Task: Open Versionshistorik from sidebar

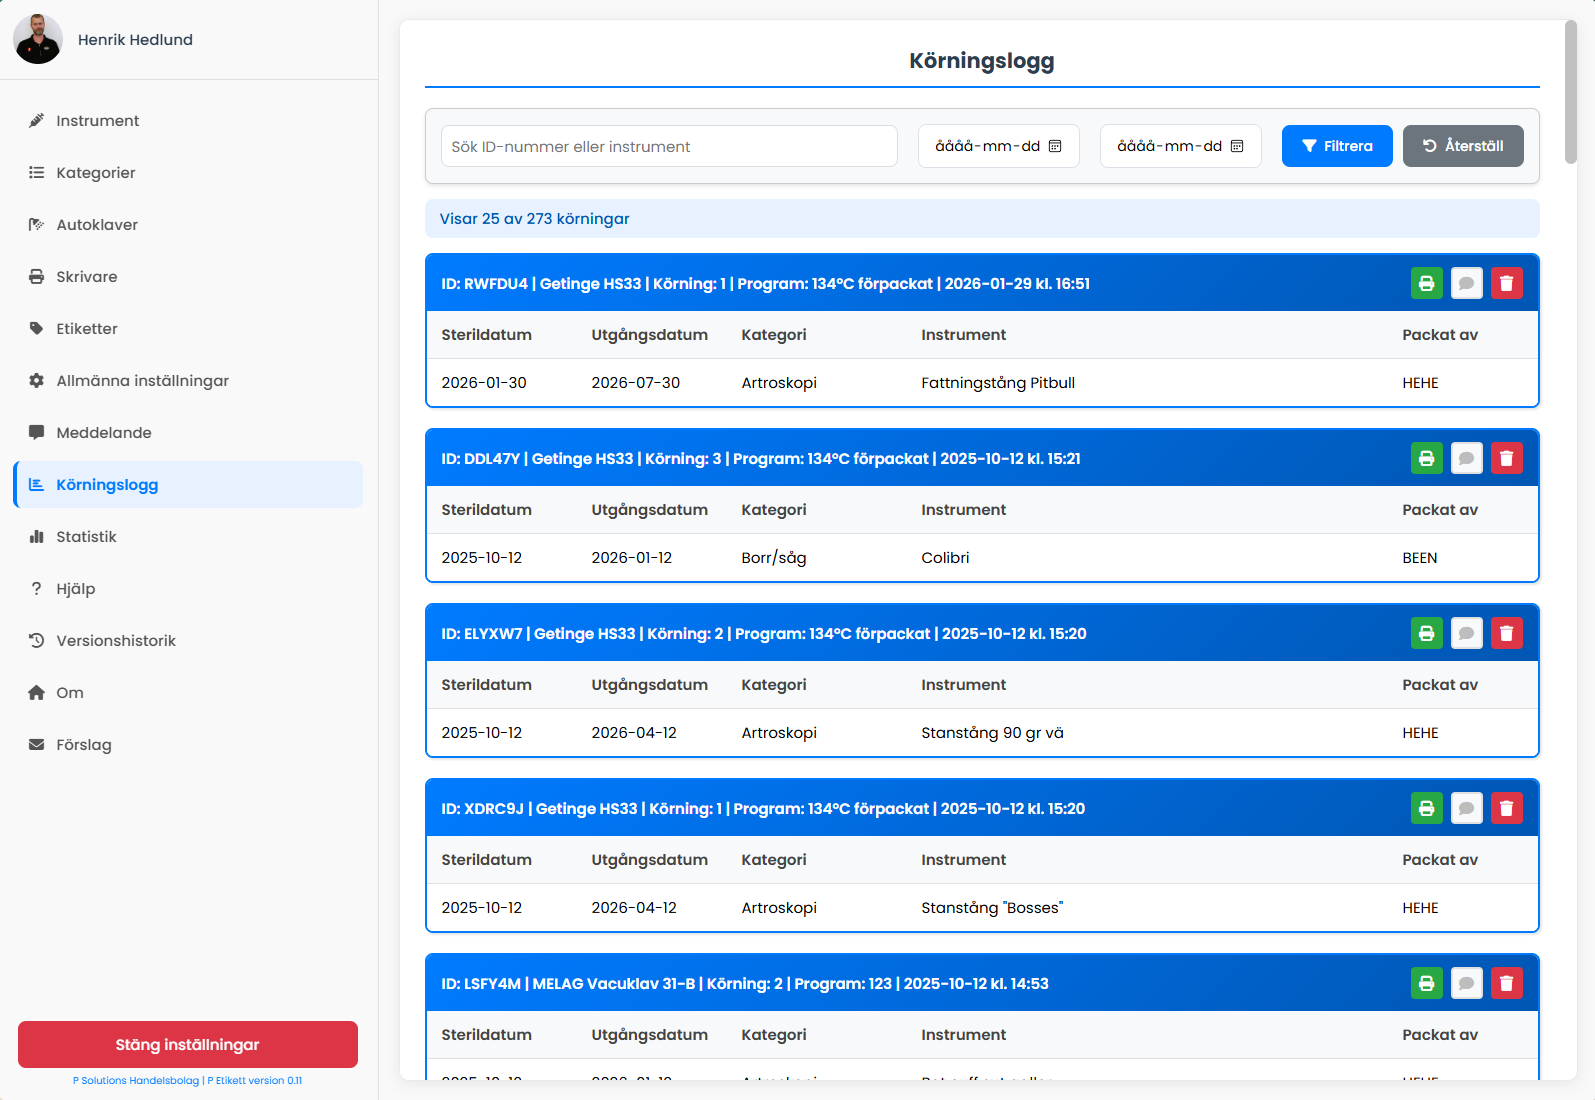Action: (x=116, y=641)
